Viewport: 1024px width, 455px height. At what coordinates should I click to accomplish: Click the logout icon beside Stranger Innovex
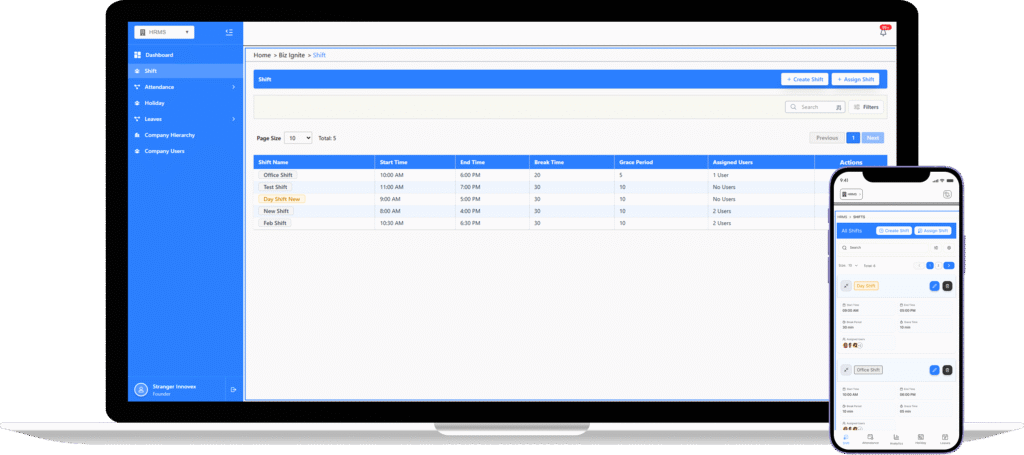(x=232, y=389)
